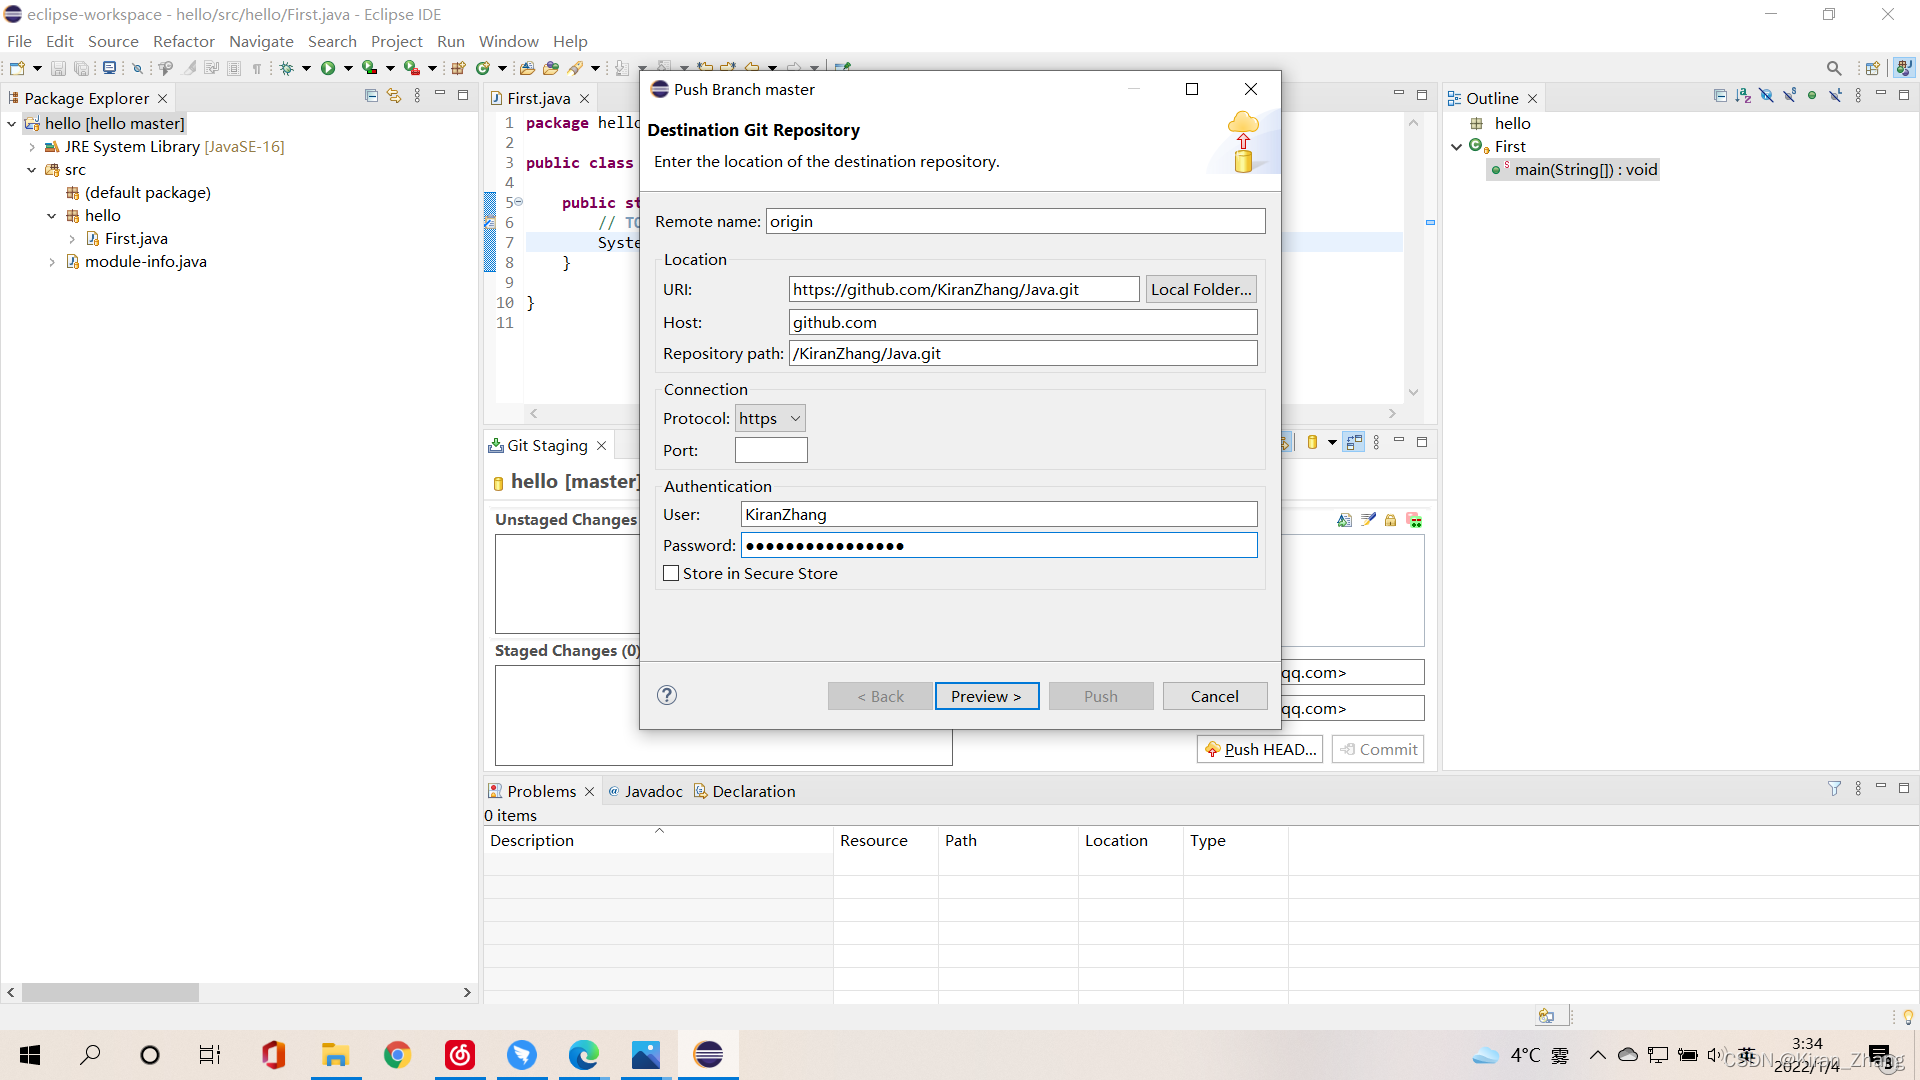The width and height of the screenshot is (1920, 1080).
Task: Toggle Hide Static Members in Outline
Action: point(1789,95)
